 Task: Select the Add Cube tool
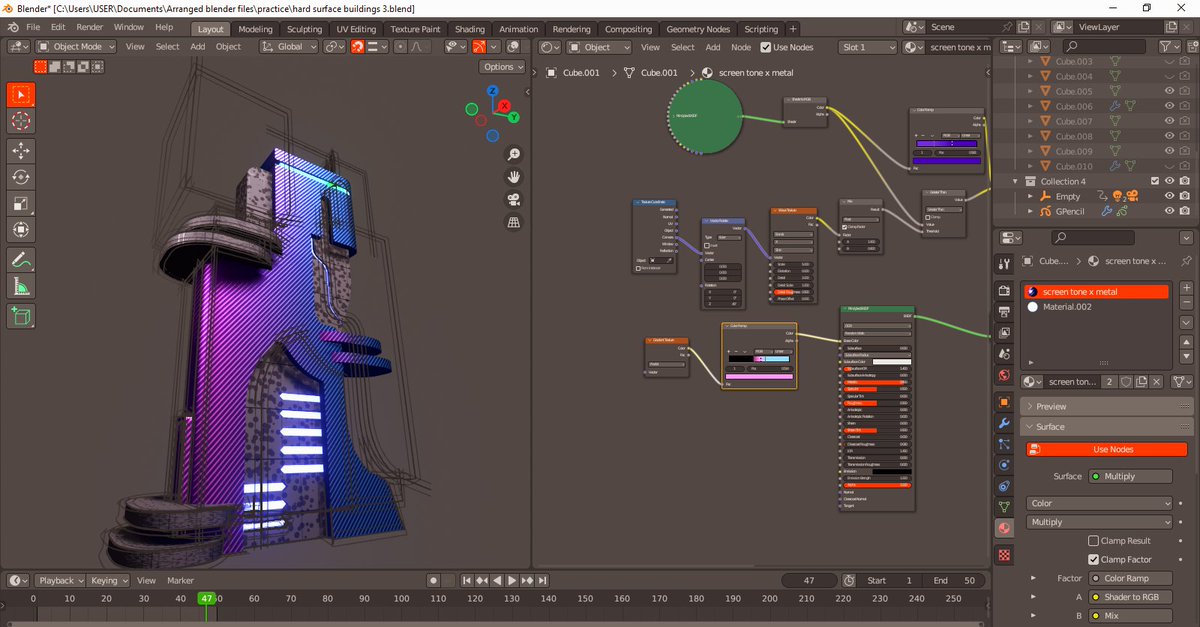click(20, 316)
